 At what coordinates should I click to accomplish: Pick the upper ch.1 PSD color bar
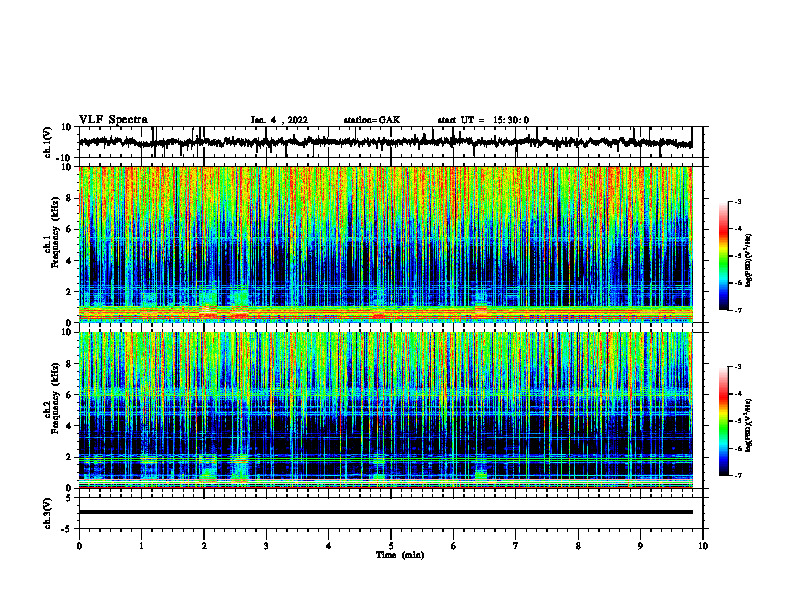724,256
